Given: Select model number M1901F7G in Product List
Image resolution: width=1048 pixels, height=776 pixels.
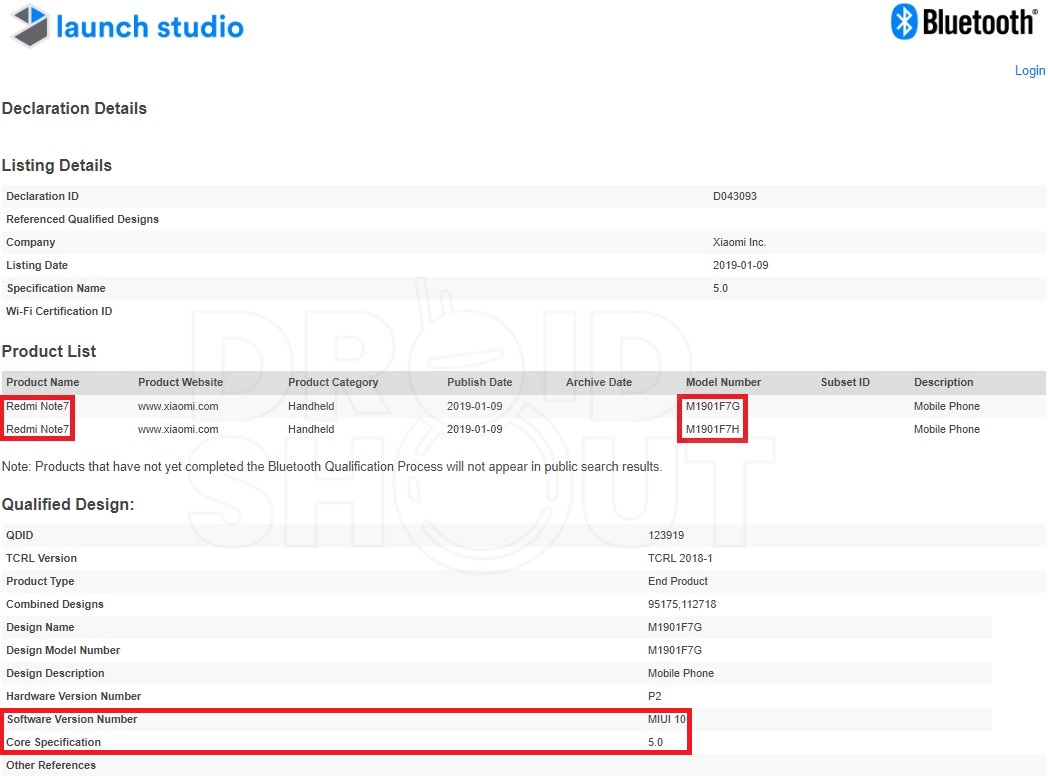Looking at the screenshot, I should tap(712, 406).
